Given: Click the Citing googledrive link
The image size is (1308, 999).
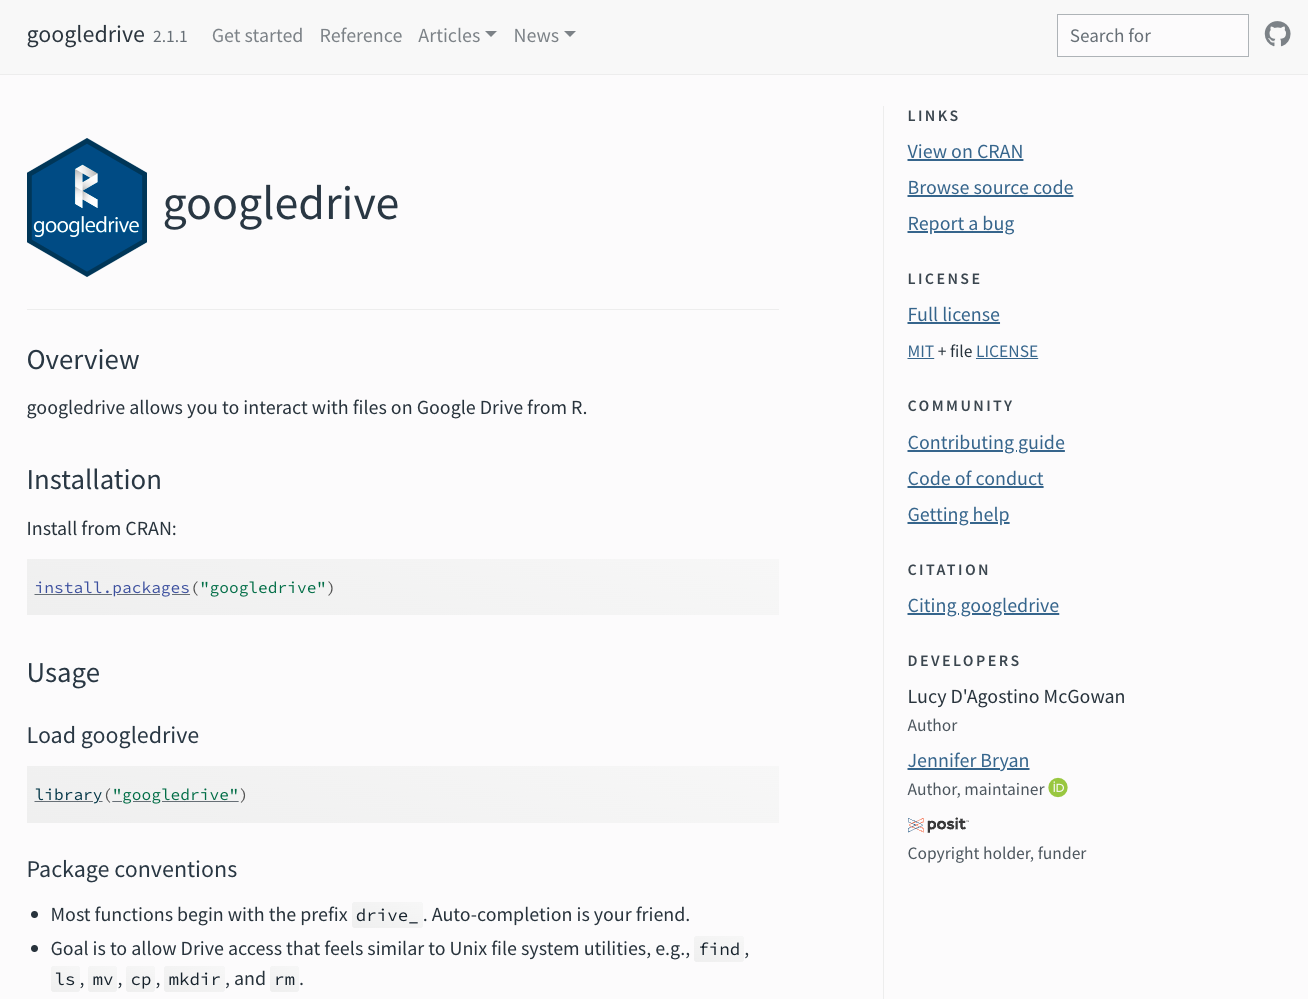Looking at the screenshot, I should 982,606.
